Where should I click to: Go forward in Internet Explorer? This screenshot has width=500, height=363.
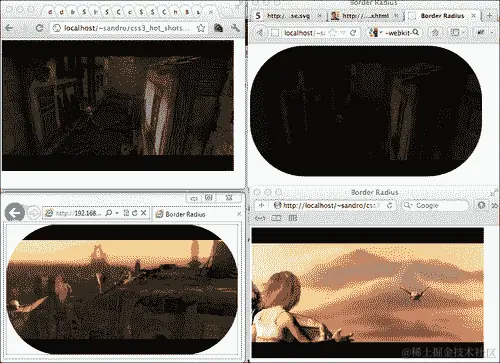pos(33,213)
